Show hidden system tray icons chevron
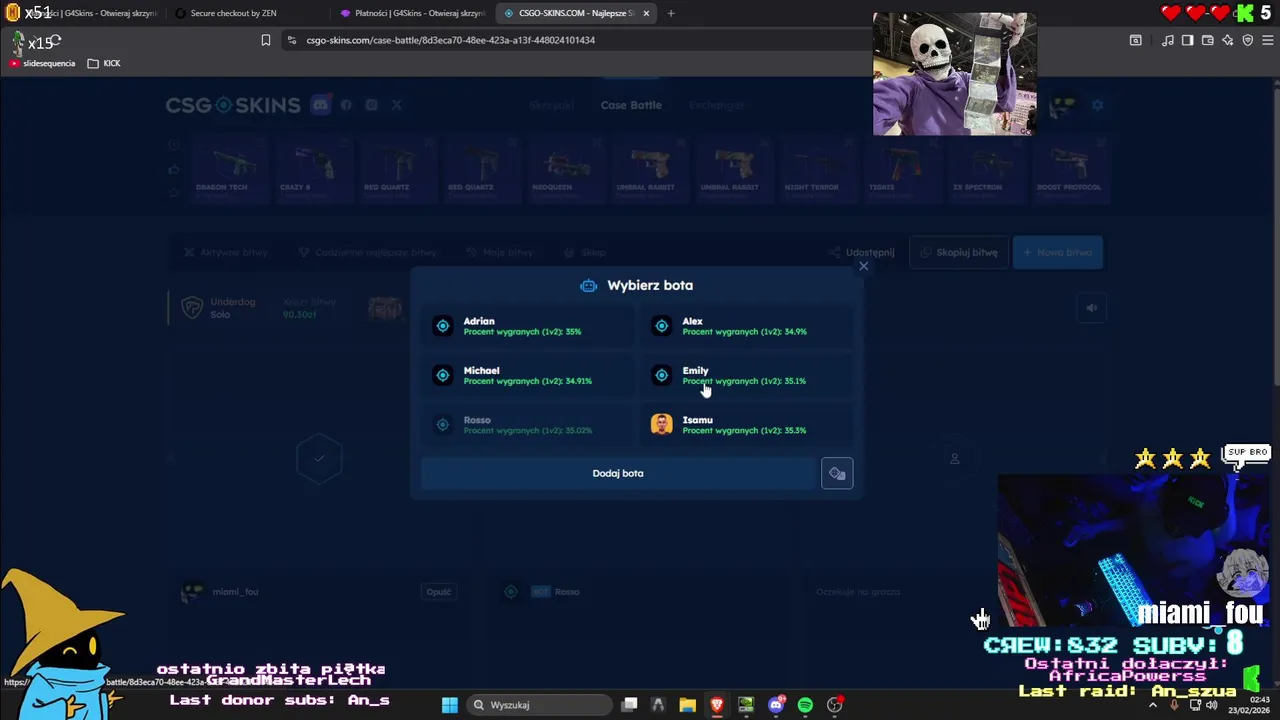 pos(1152,705)
